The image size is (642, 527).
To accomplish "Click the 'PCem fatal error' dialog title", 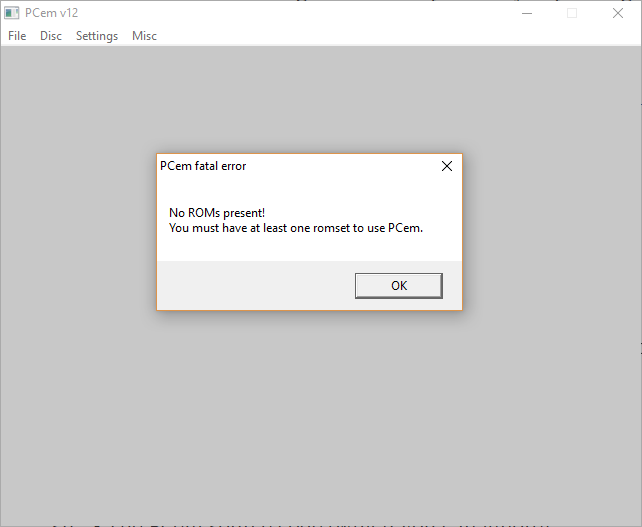I will coord(203,166).
